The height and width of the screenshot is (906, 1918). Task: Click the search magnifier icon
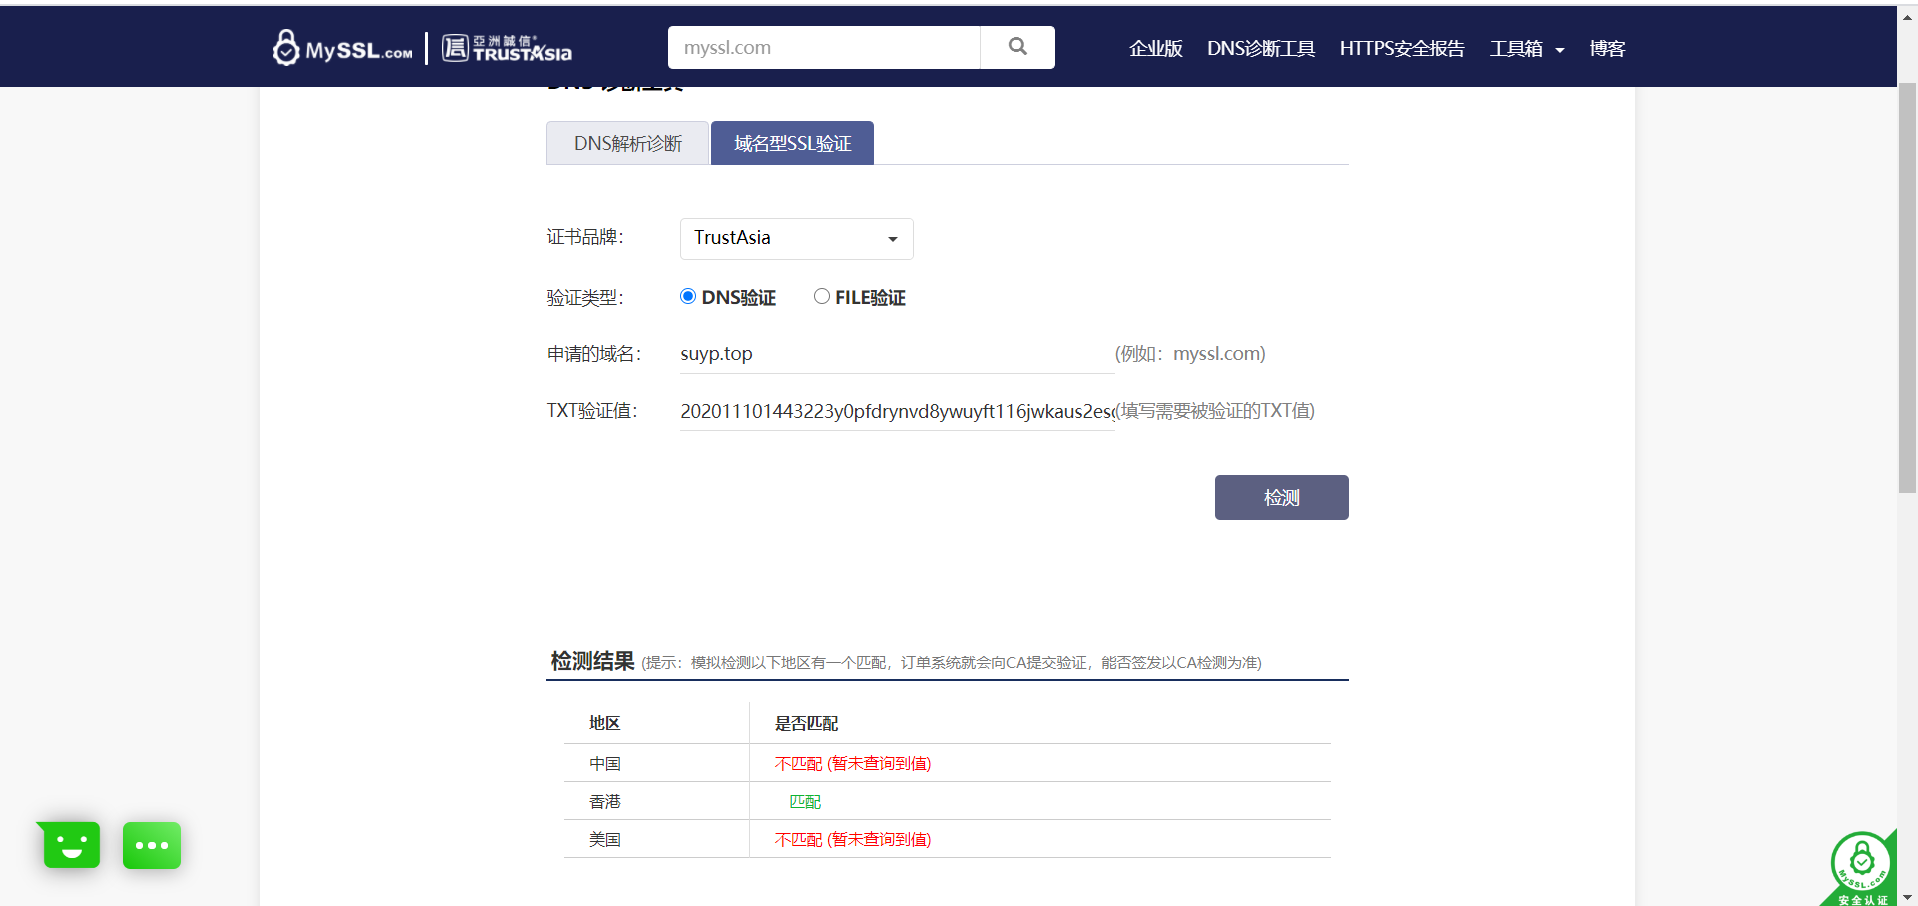(x=1017, y=46)
